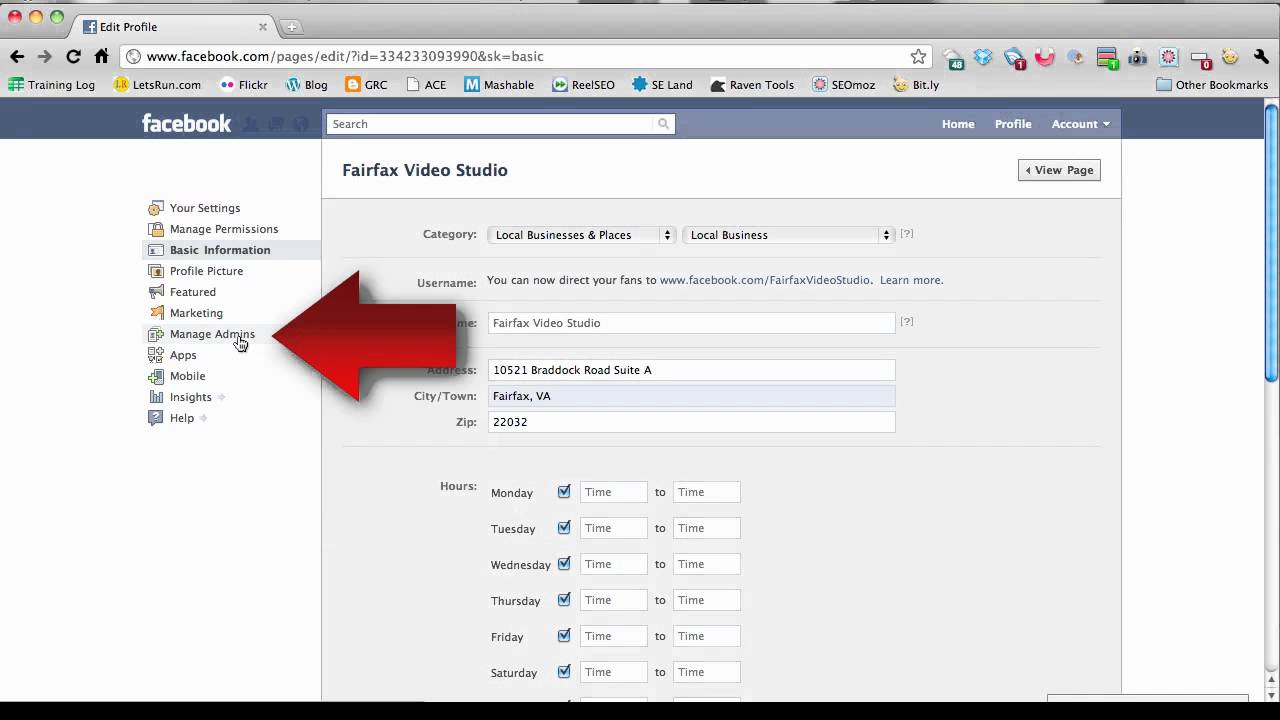Open friend requests icon in Facebook header
The height and width of the screenshot is (720, 1280).
[250, 124]
